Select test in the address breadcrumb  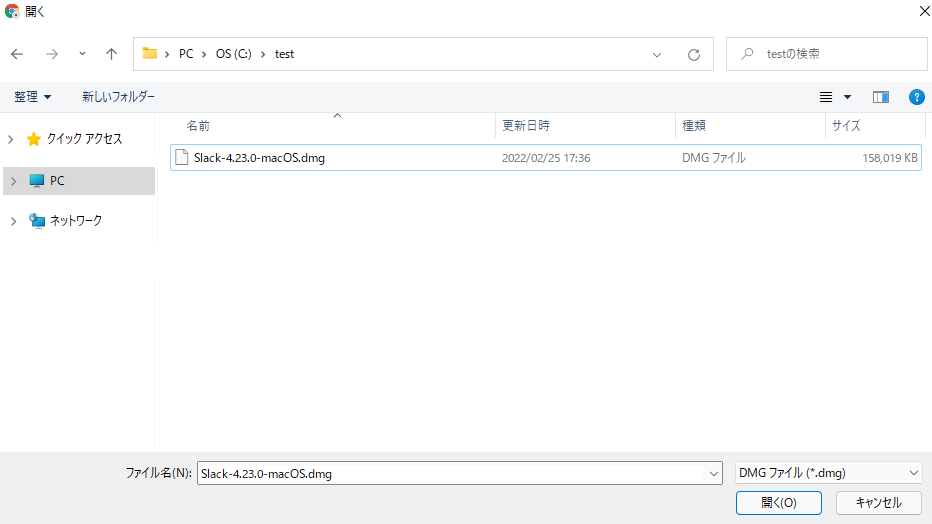point(284,54)
